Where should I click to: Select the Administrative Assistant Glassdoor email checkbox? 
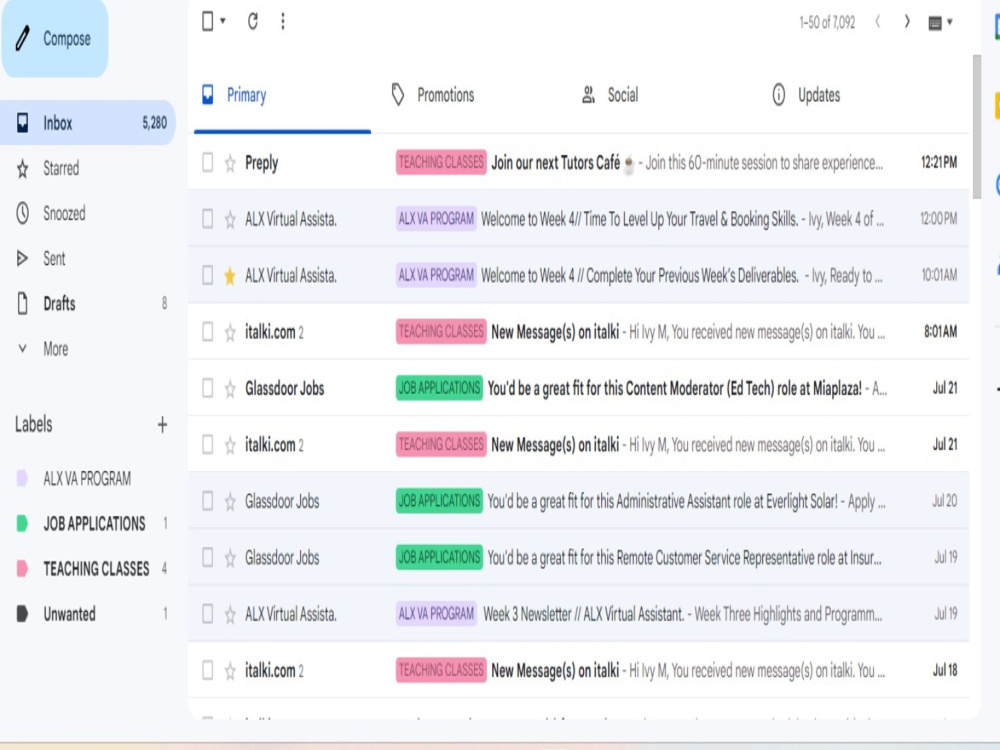coord(208,501)
